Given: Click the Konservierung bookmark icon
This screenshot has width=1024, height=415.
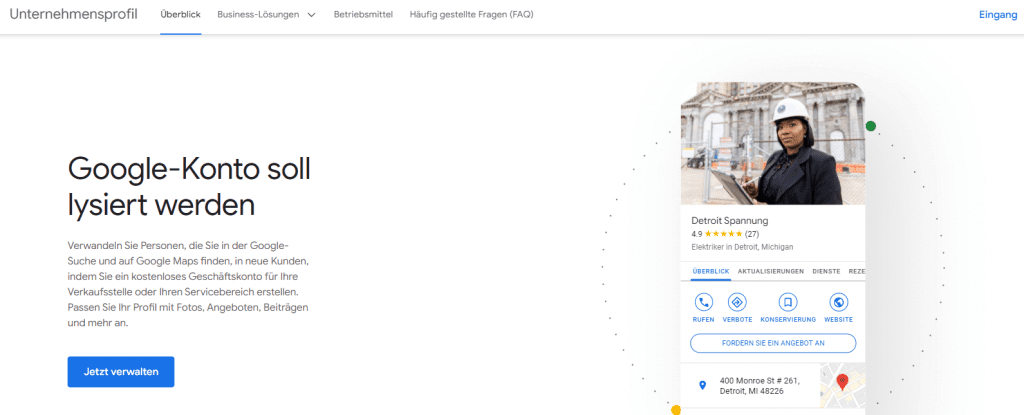Looking at the screenshot, I should pos(788,302).
